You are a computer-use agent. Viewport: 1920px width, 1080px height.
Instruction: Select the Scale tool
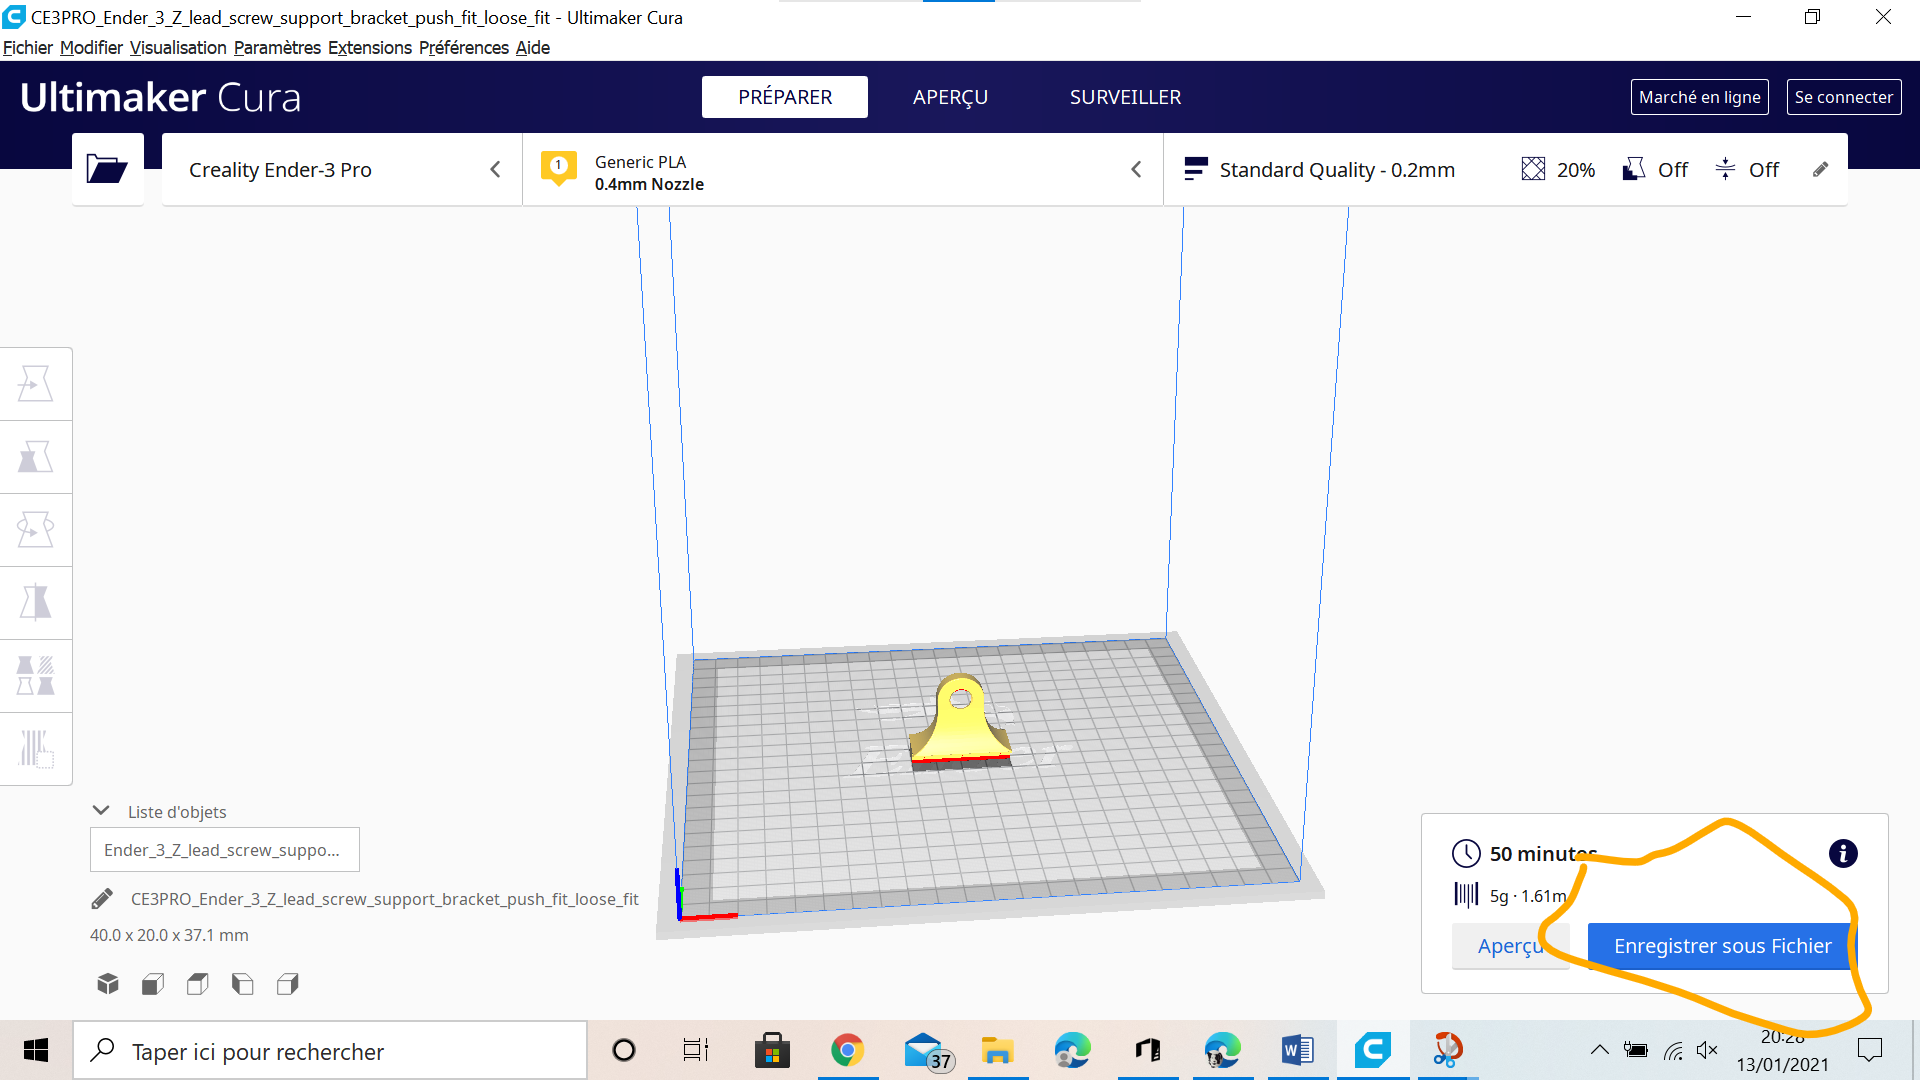coord(35,457)
